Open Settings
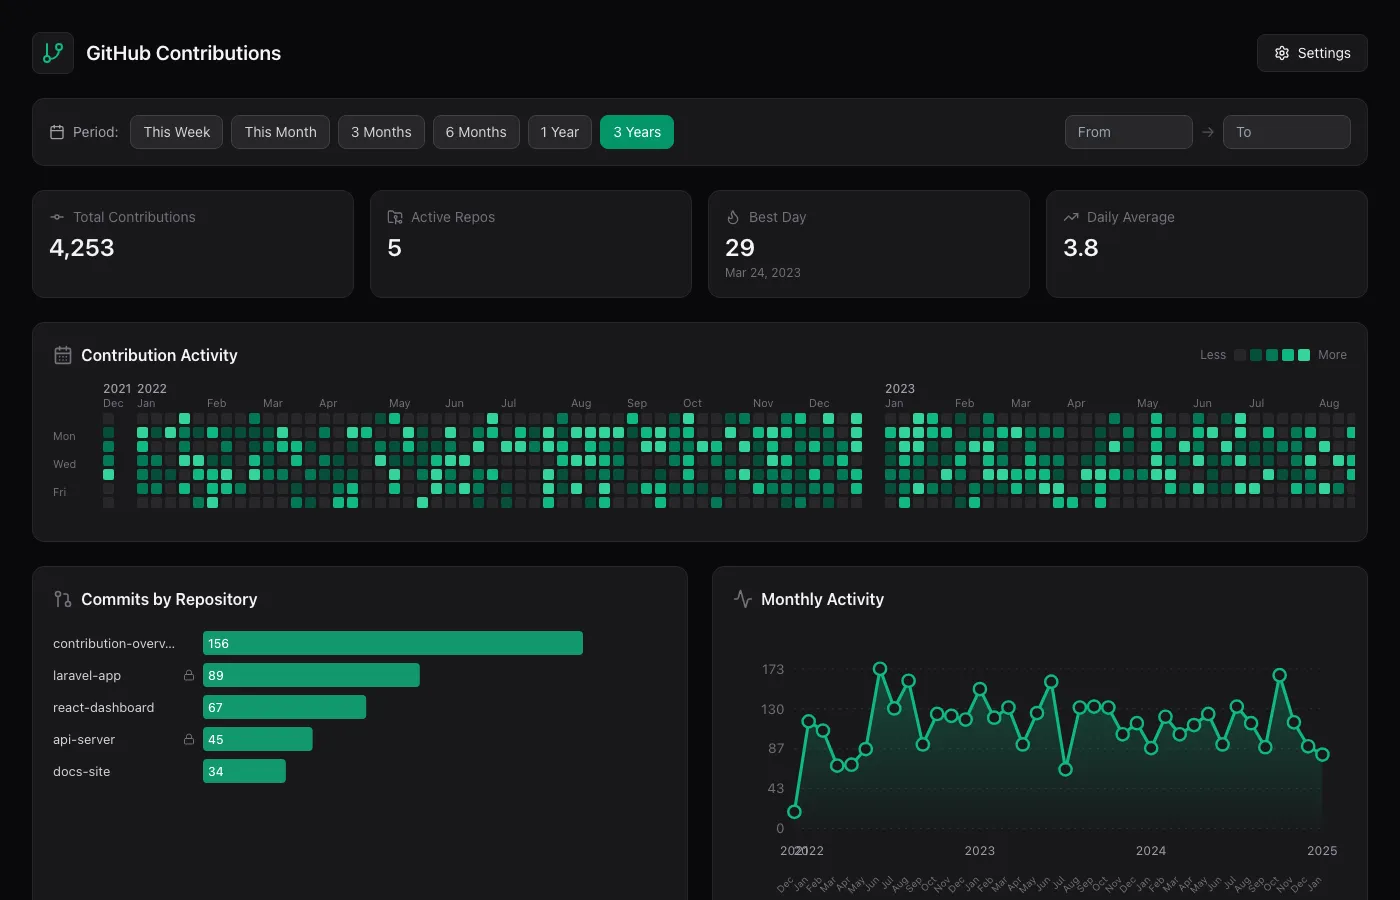Screen dimensions: 1400x900 pyautogui.click(x=1312, y=53)
